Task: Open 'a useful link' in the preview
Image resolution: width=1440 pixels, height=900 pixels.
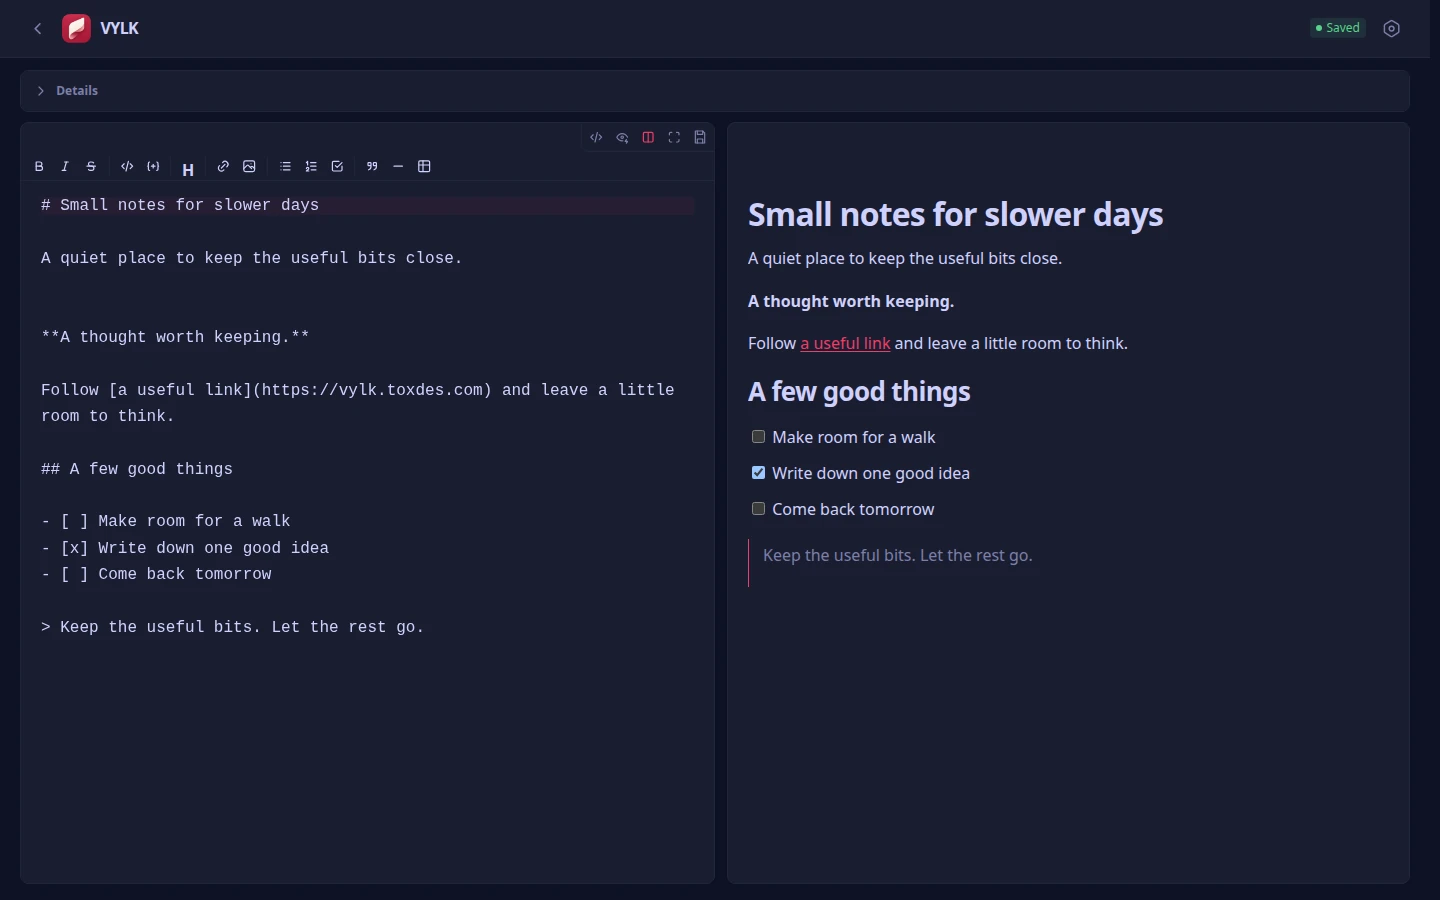Action: [x=845, y=344]
